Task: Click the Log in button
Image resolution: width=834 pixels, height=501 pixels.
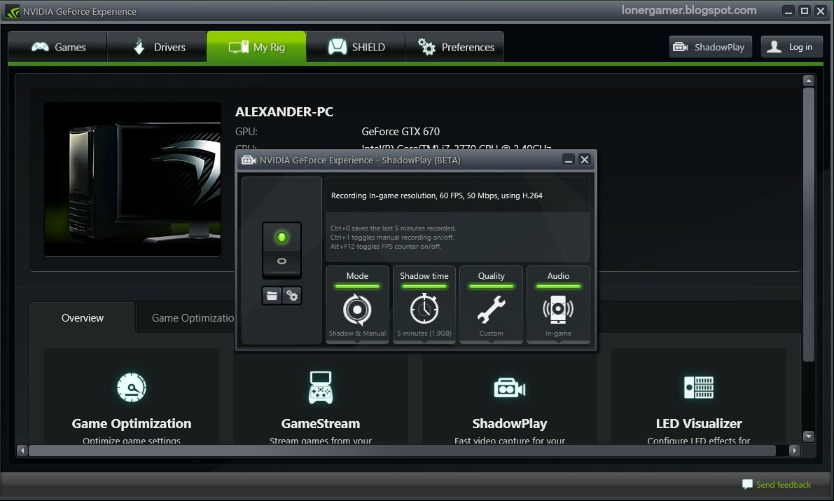Action: click(x=791, y=47)
